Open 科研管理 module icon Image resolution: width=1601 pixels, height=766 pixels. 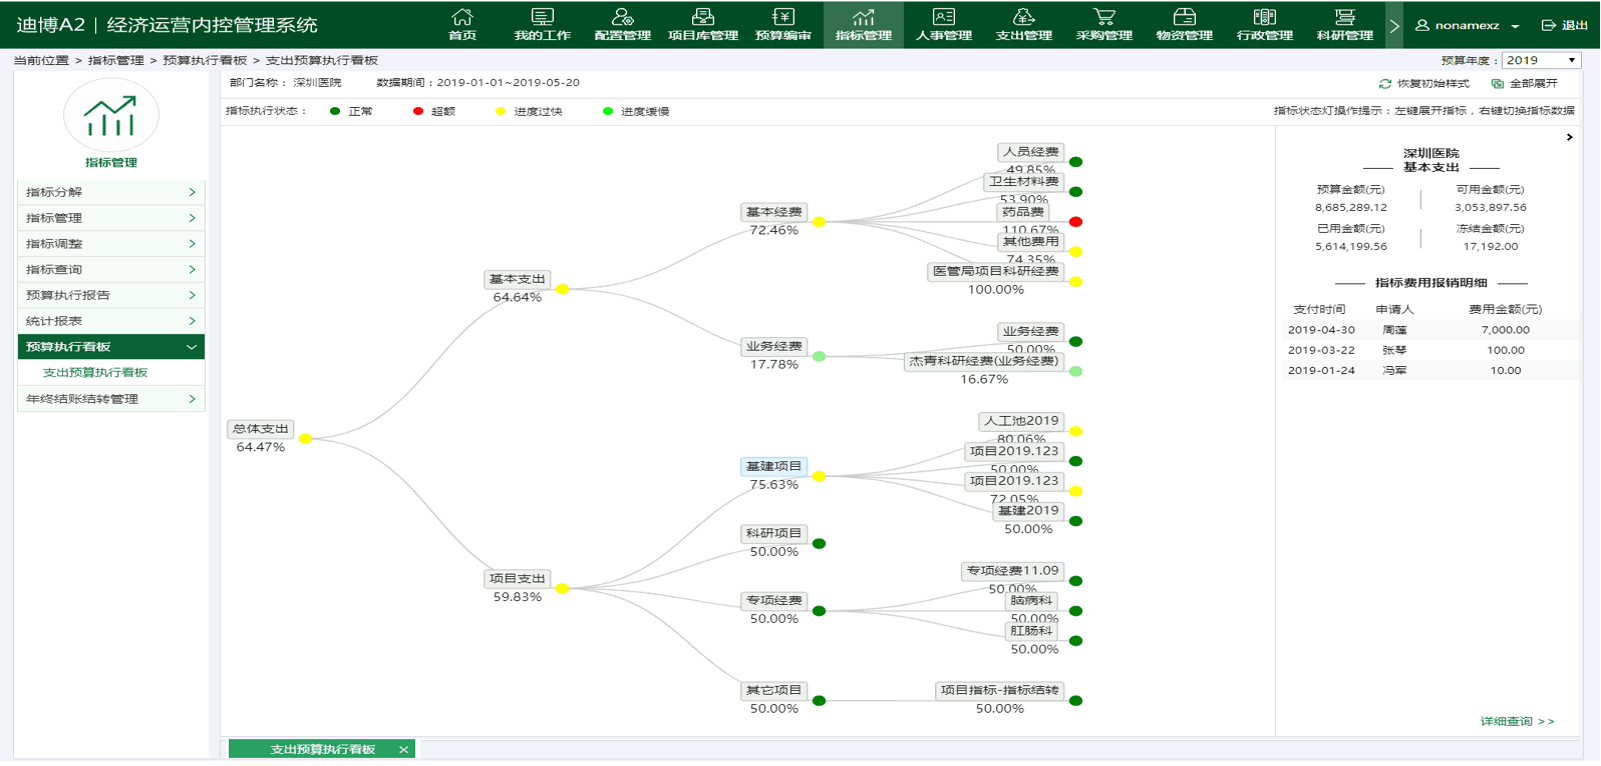click(x=1345, y=18)
